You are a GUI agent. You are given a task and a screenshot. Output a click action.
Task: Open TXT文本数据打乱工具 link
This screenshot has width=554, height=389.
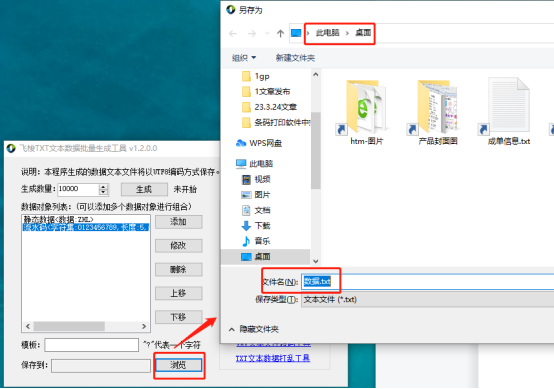[x=273, y=358]
